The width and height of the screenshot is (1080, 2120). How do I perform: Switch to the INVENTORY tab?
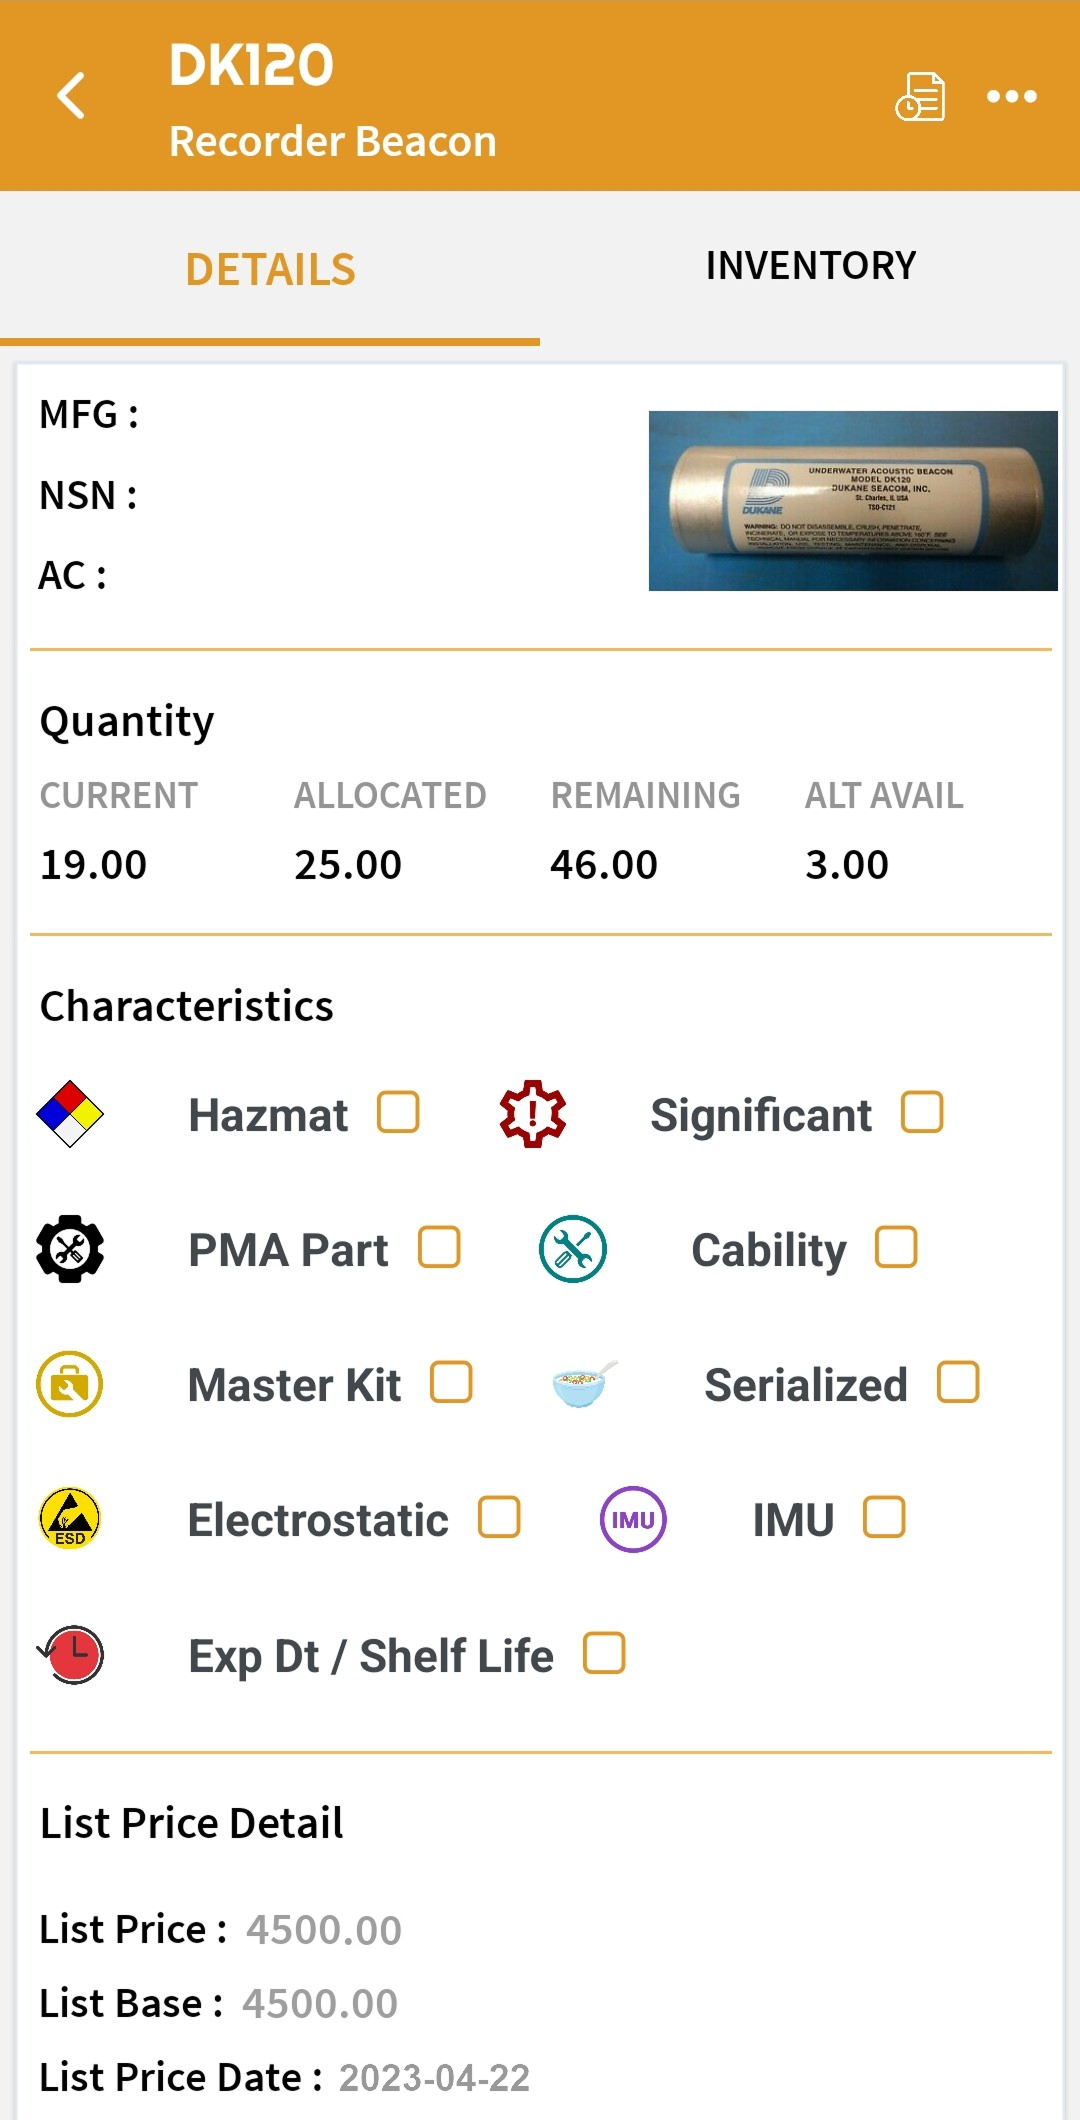[810, 266]
